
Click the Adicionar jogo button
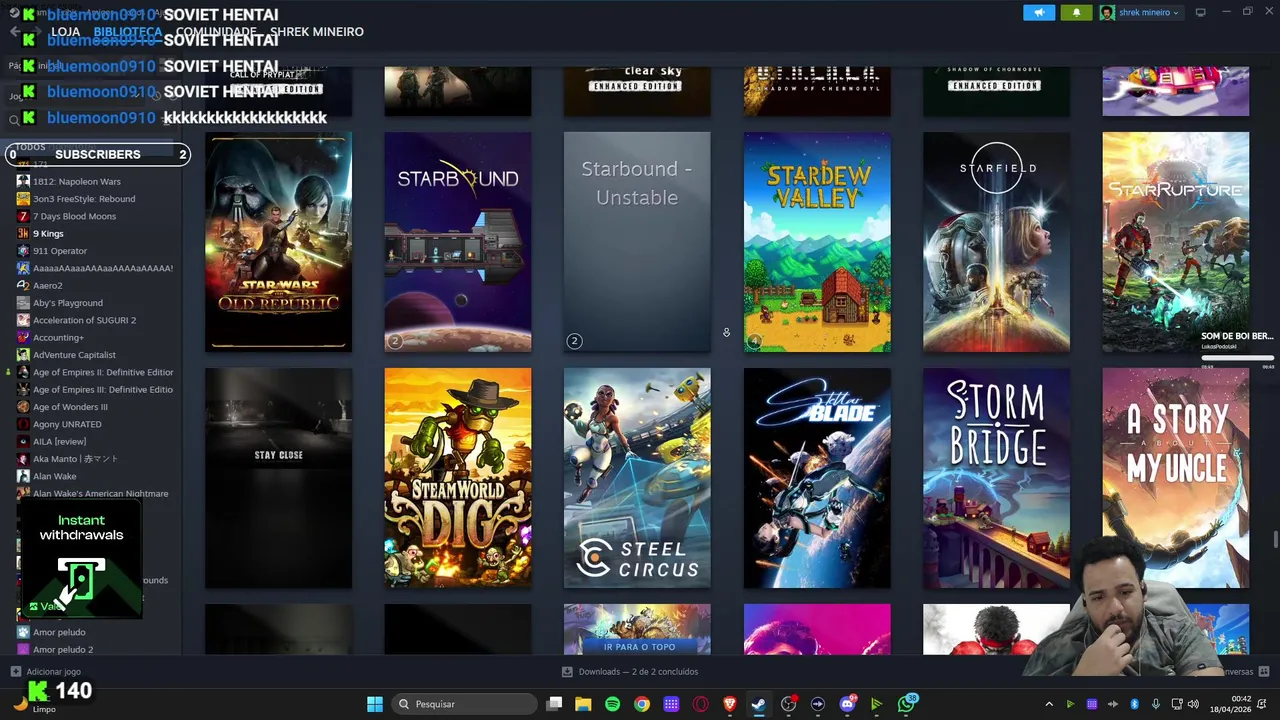coord(46,672)
